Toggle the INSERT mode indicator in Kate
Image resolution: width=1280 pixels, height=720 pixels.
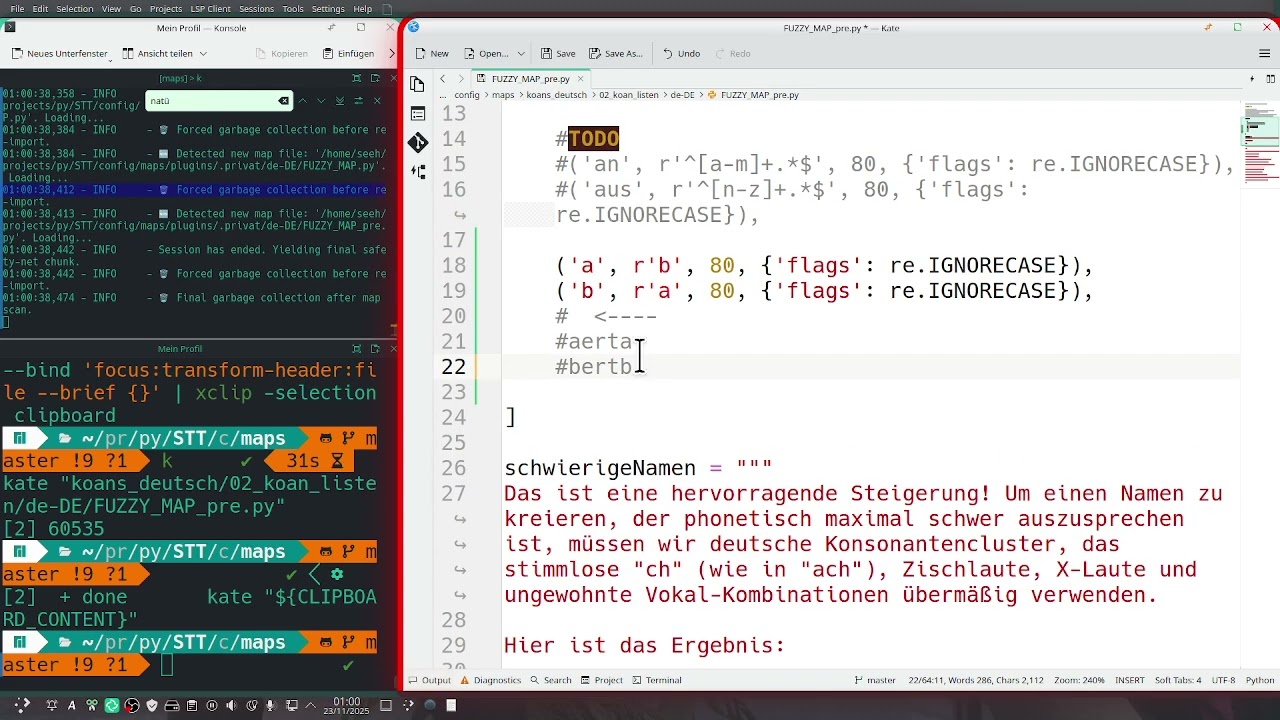(1129, 680)
